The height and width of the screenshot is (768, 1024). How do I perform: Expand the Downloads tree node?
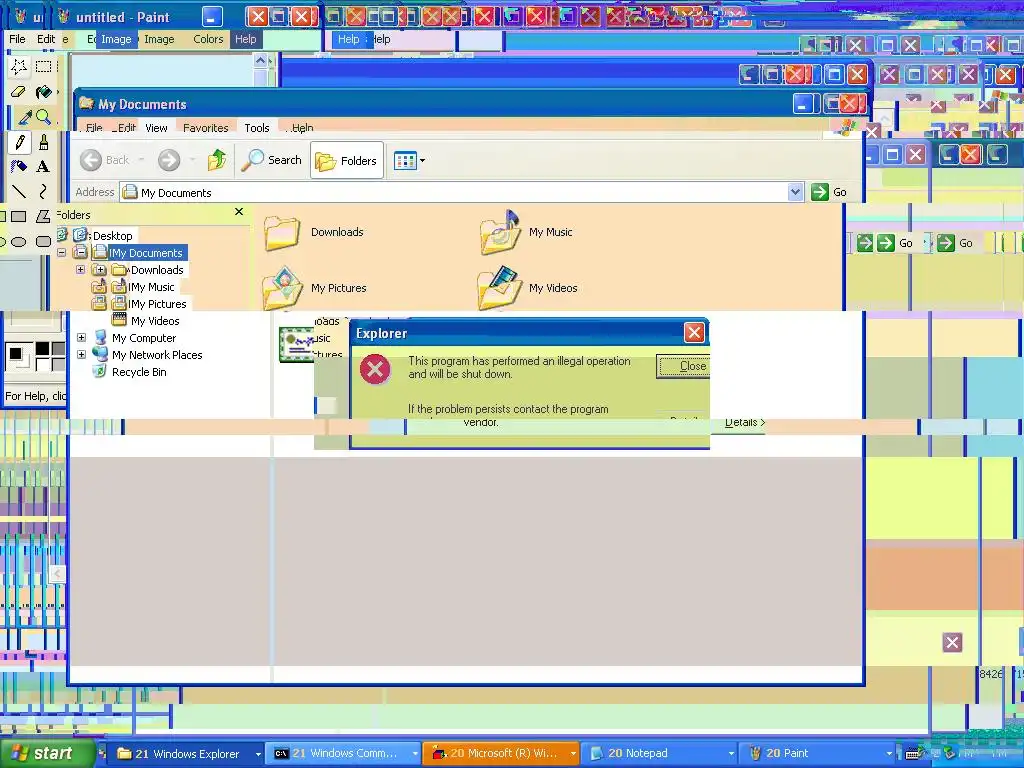pyautogui.click(x=80, y=269)
